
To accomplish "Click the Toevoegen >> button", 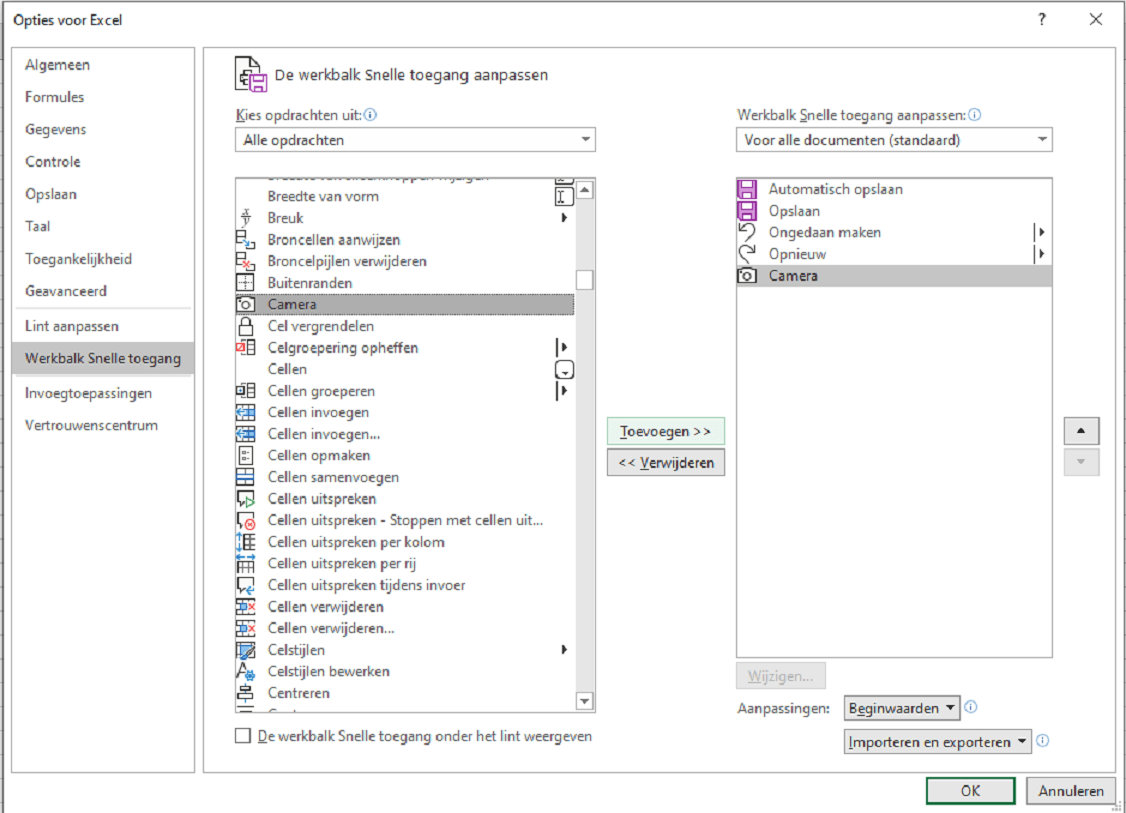I will tap(666, 431).
